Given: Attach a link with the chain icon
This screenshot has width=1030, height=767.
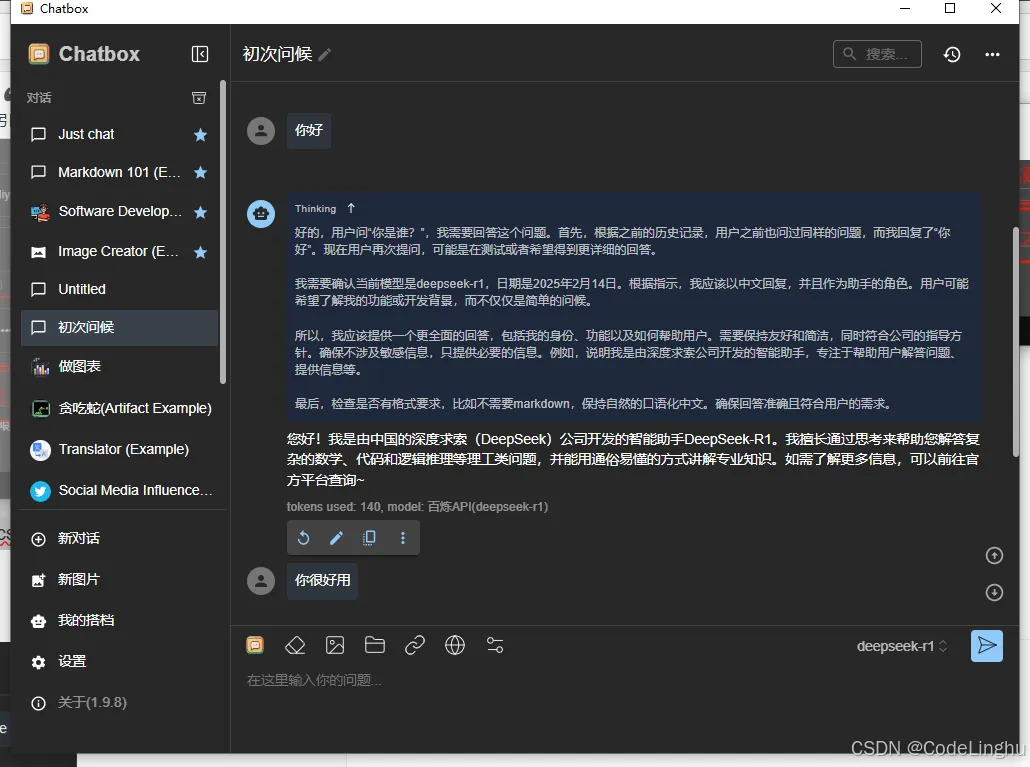Looking at the screenshot, I should pyautogui.click(x=415, y=646).
